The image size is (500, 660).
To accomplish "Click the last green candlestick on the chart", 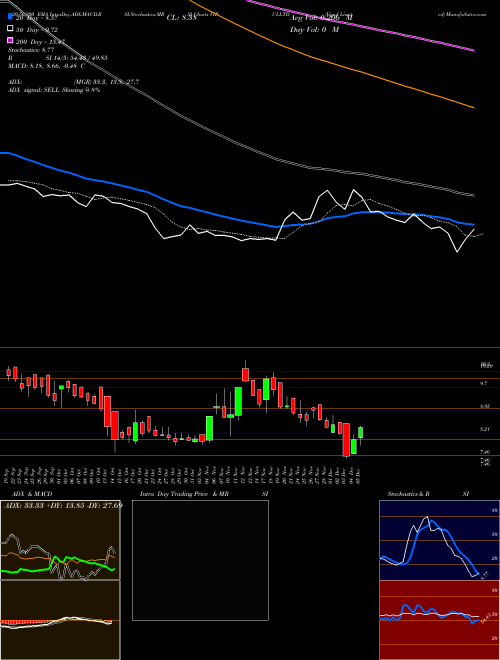I will (x=361, y=432).
